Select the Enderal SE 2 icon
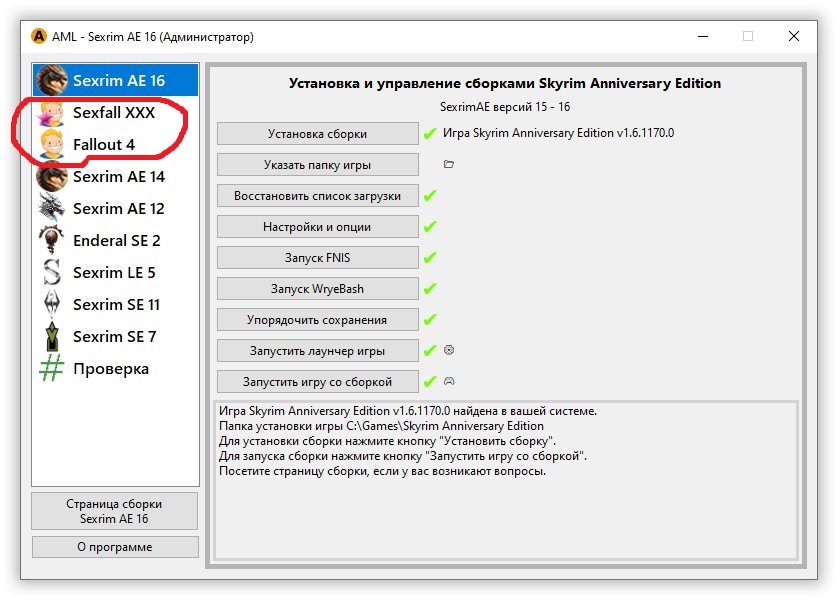Viewport: 838px width, 600px height. (51, 240)
